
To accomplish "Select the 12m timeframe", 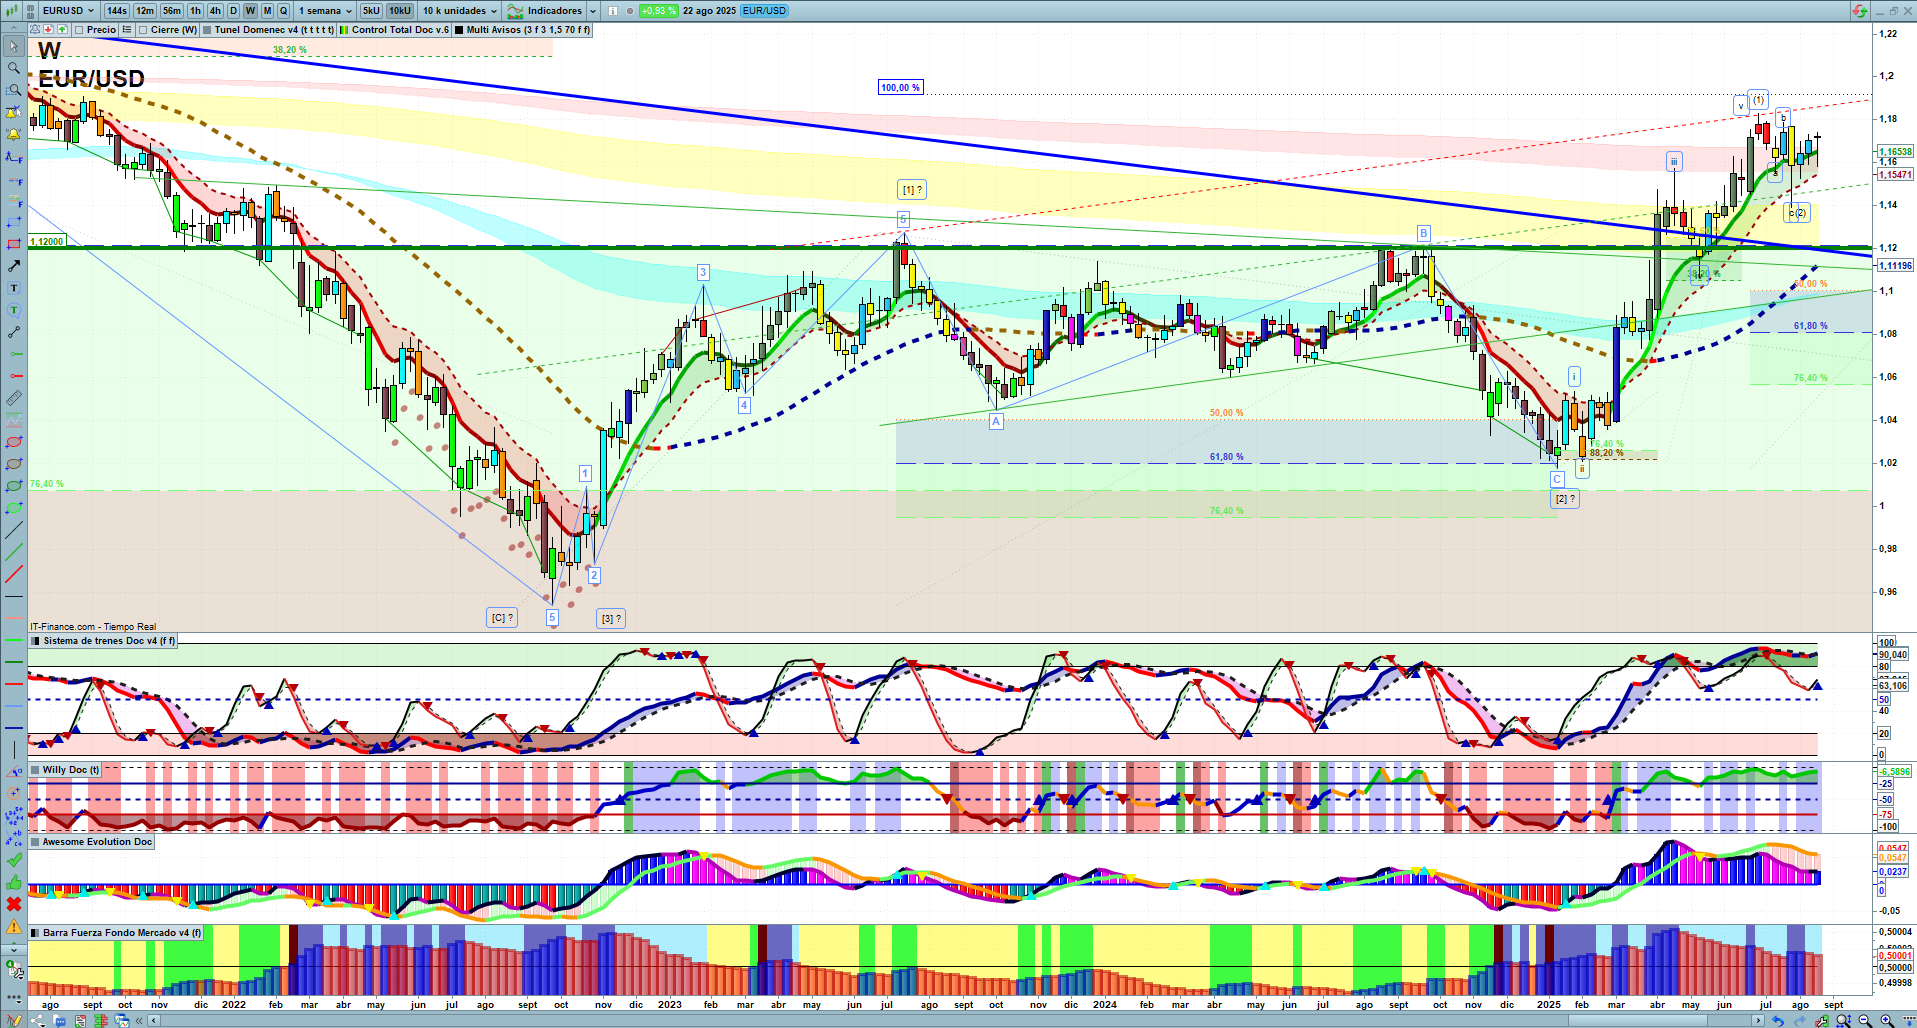I will 145,11.
